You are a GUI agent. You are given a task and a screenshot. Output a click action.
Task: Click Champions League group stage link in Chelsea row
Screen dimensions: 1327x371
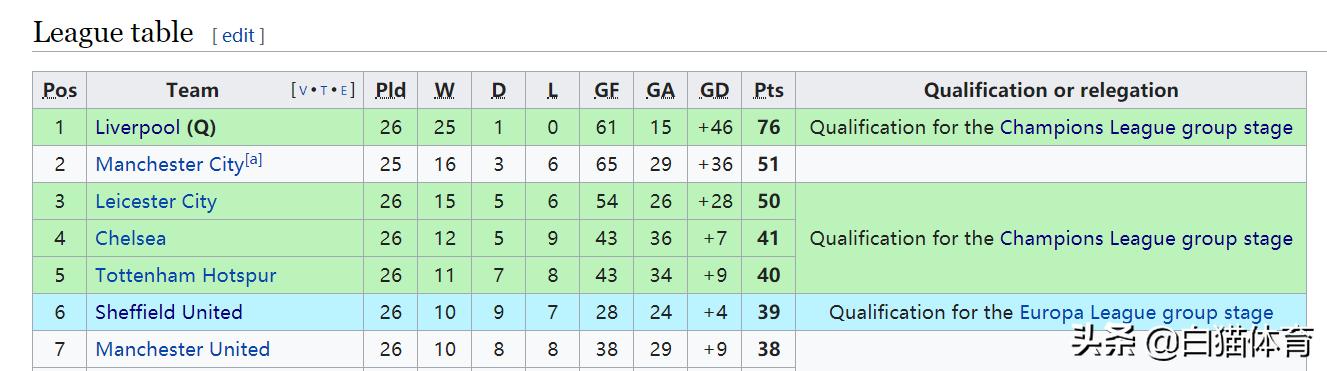coord(1146,238)
